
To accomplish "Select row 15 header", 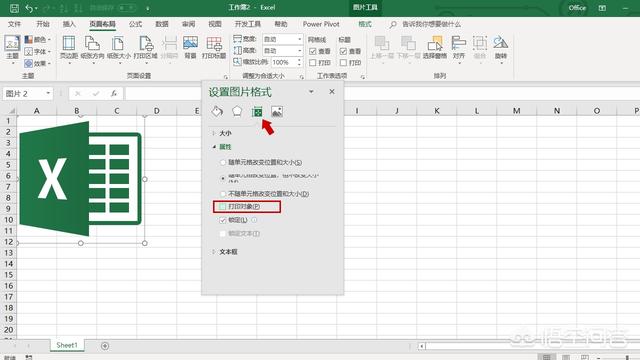I will (9, 275).
